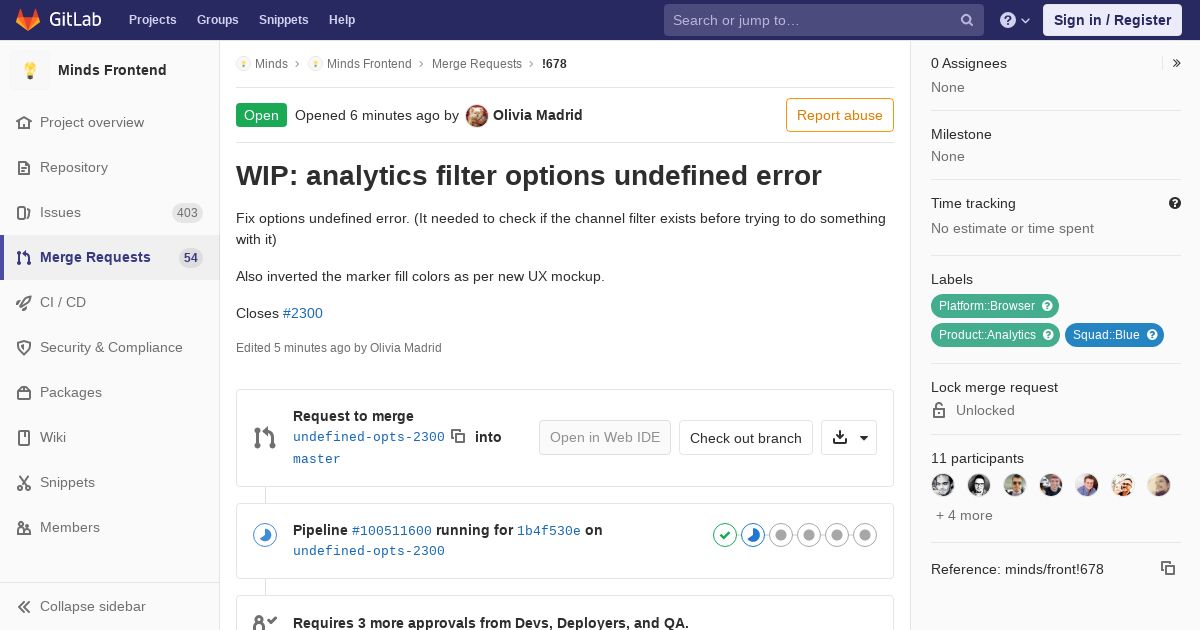Viewport: 1200px width, 630px height.
Task: Click the Report abuse button
Action: pos(840,115)
